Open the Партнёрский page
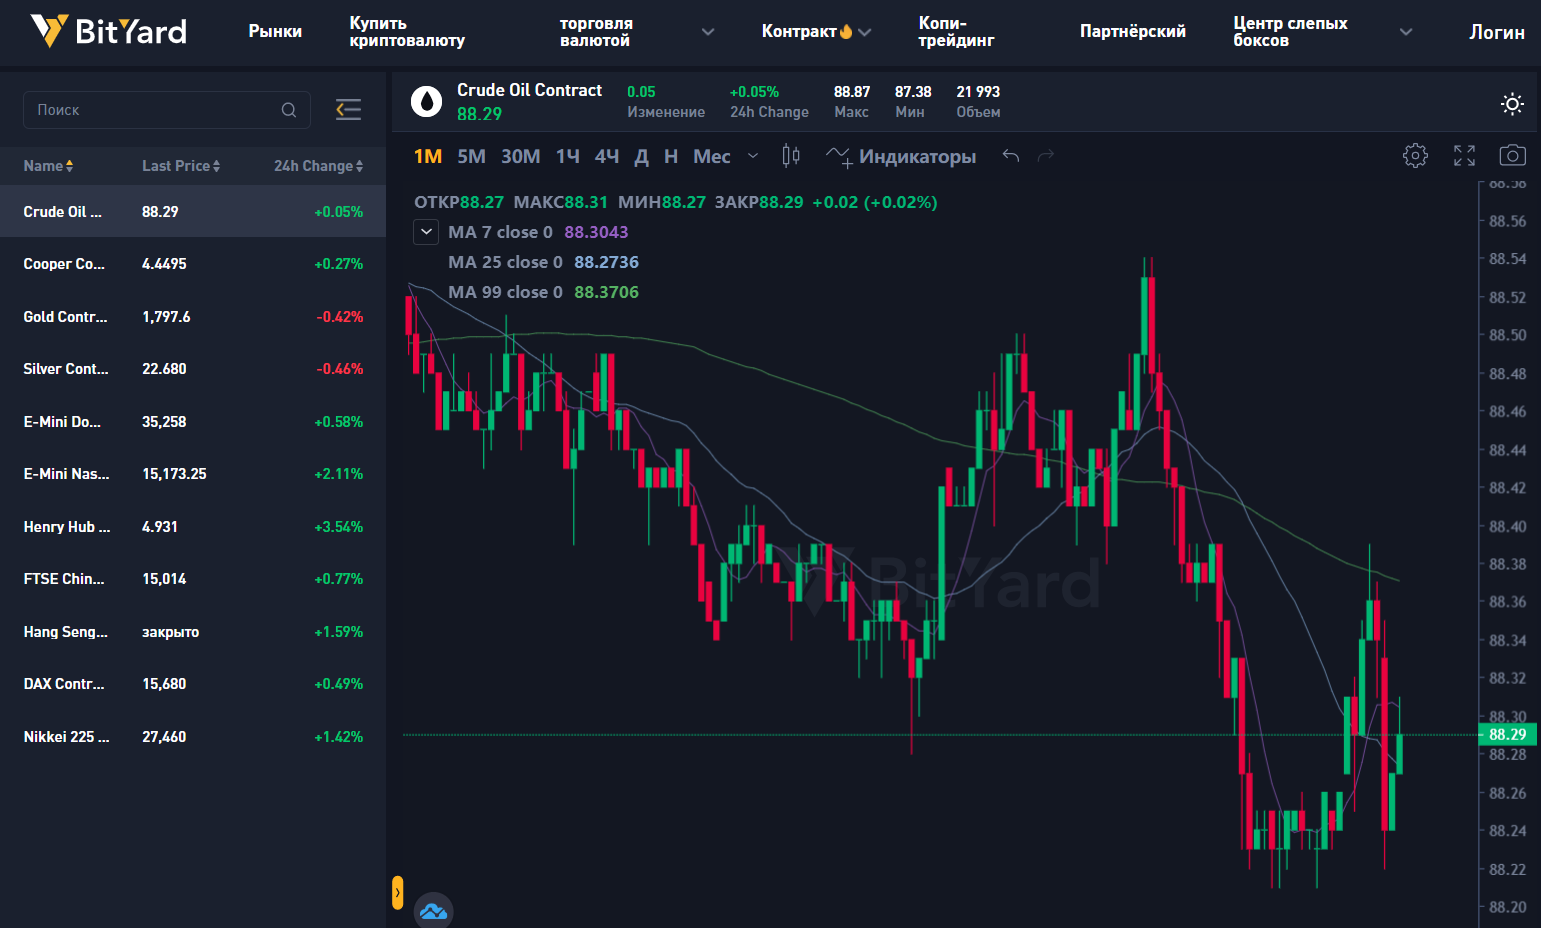Image resolution: width=1541 pixels, height=928 pixels. click(x=1133, y=32)
